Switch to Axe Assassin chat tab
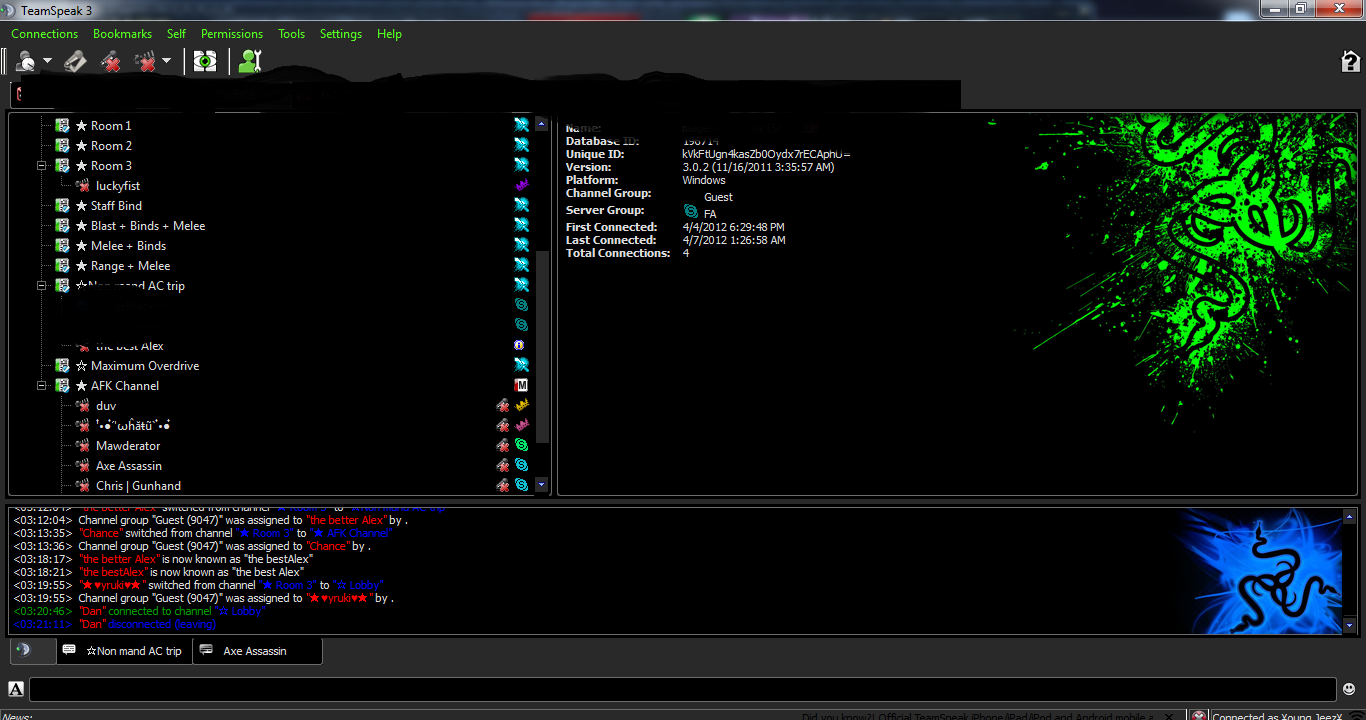This screenshot has width=1366, height=720. coord(257,651)
